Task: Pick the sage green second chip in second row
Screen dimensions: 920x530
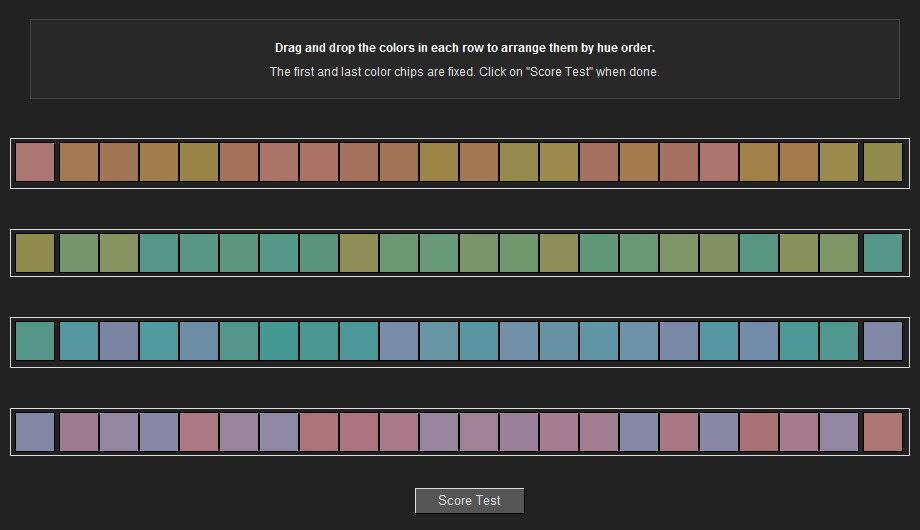Action: tap(79, 253)
